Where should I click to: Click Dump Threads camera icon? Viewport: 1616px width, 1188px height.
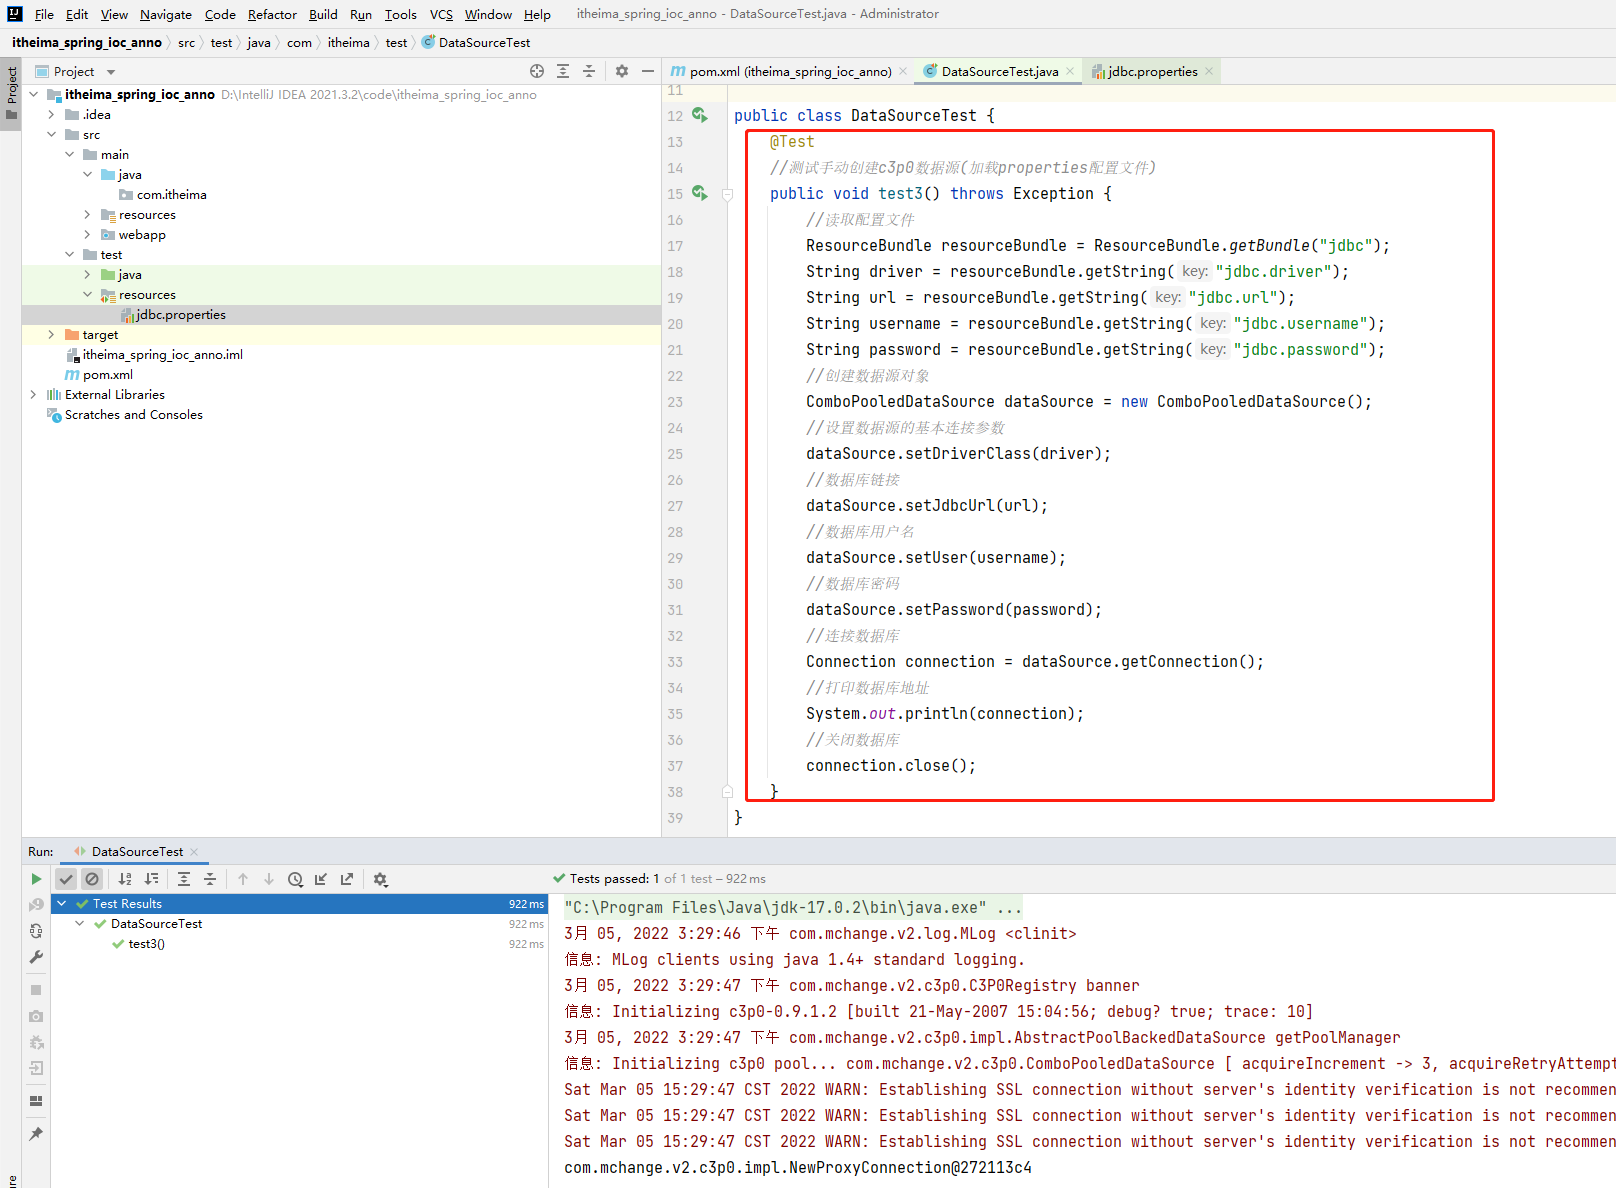36,1016
